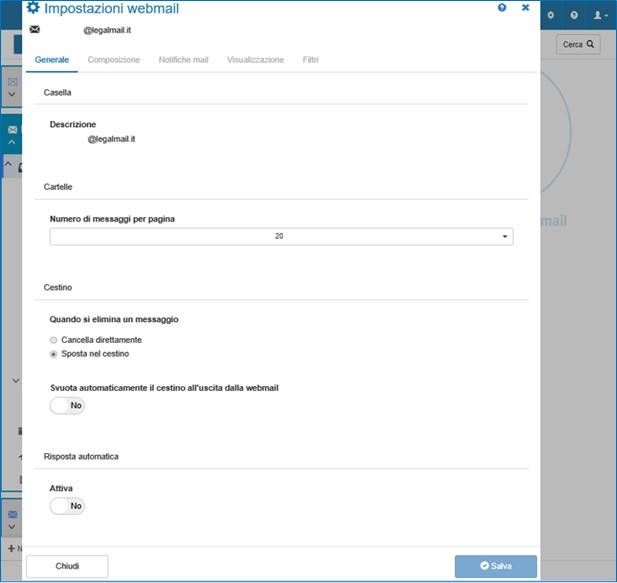Switch to the Composizione tab

tap(113, 60)
